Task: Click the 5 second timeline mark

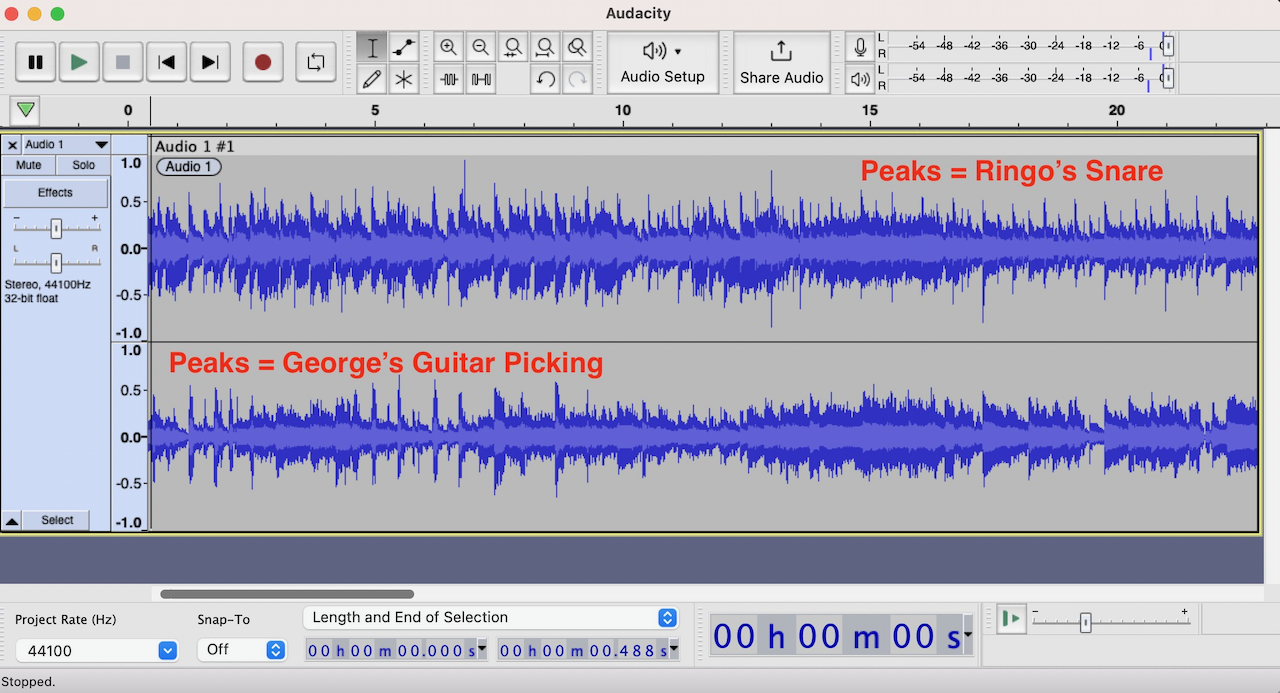Action: pyautogui.click(x=375, y=111)
